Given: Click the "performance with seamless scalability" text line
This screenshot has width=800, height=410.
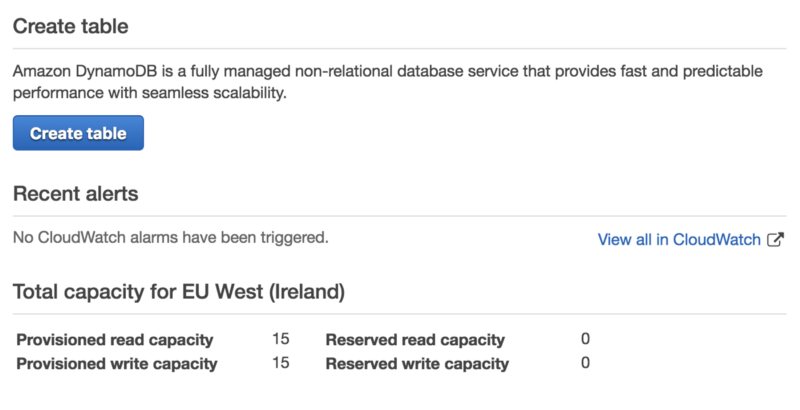Looking at the screenshot, I should tap(149, 93).
